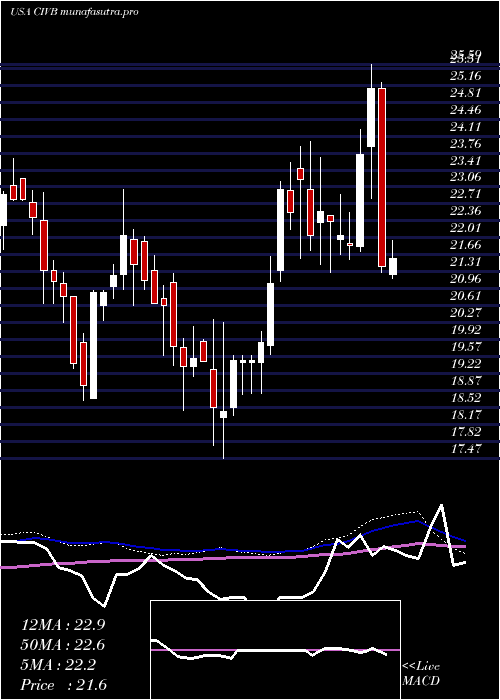This screenshot has height=700, width=500.
Task: Click the 20.27 price axis label
Action: tap(466, 313)
